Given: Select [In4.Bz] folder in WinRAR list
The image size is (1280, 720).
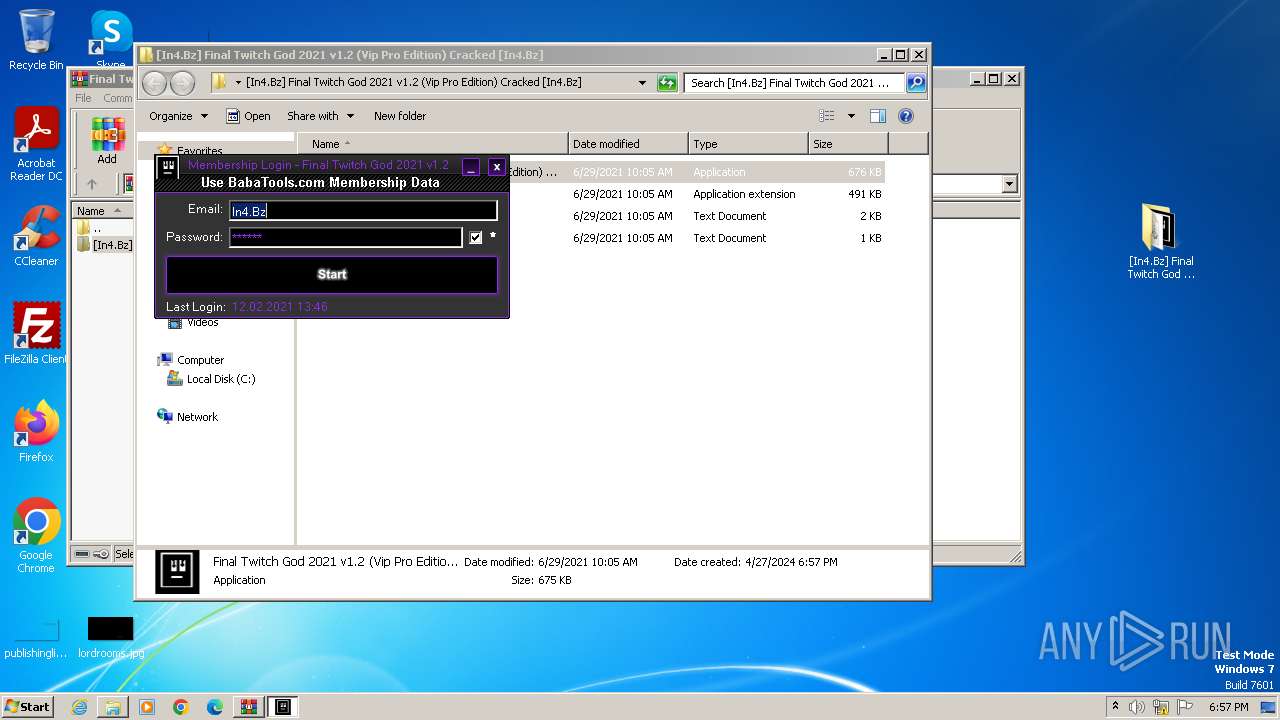Looking at the screenshot, I should [104, 245].
